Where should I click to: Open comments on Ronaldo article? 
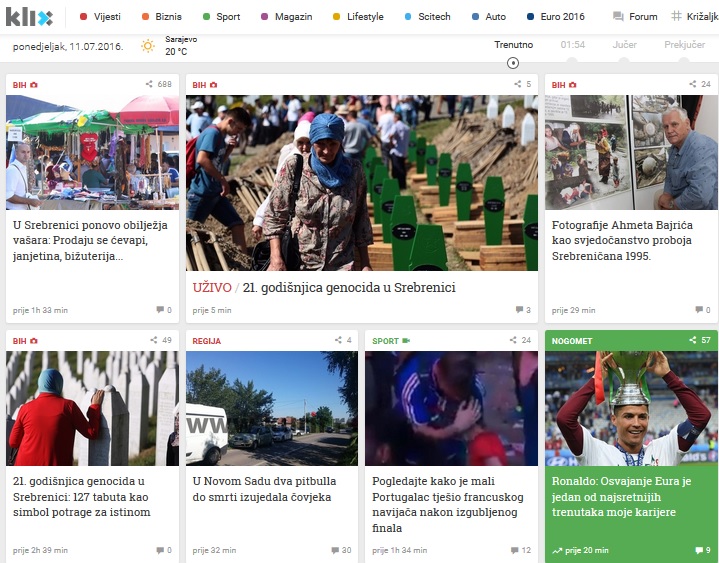pyautogui.click(x=702, y=550)
